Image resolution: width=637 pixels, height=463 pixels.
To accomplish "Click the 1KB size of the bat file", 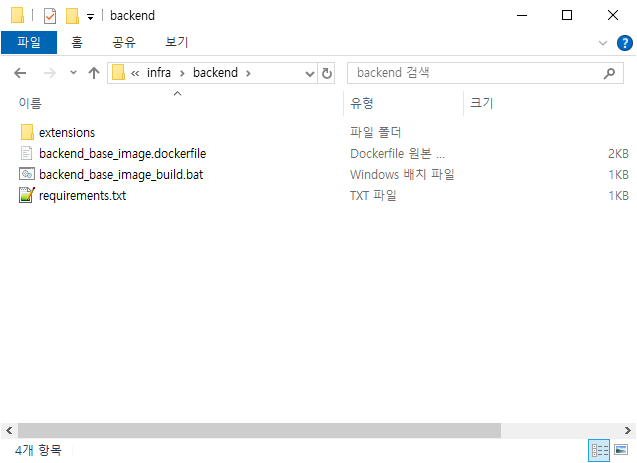I will [618, 175].
